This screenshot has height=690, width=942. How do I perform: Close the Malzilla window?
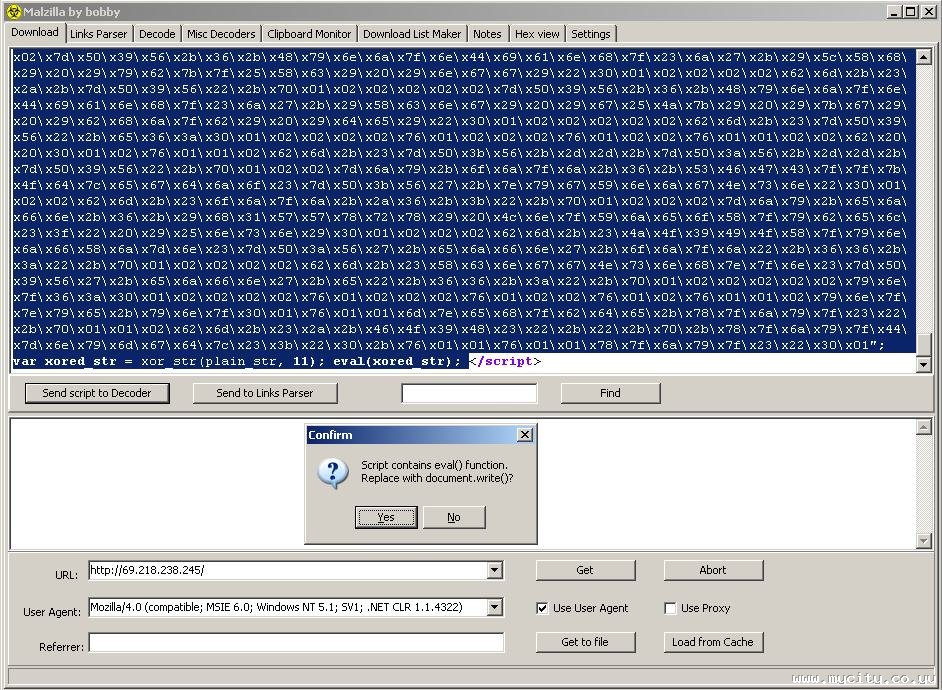click(x=928, y=11)
